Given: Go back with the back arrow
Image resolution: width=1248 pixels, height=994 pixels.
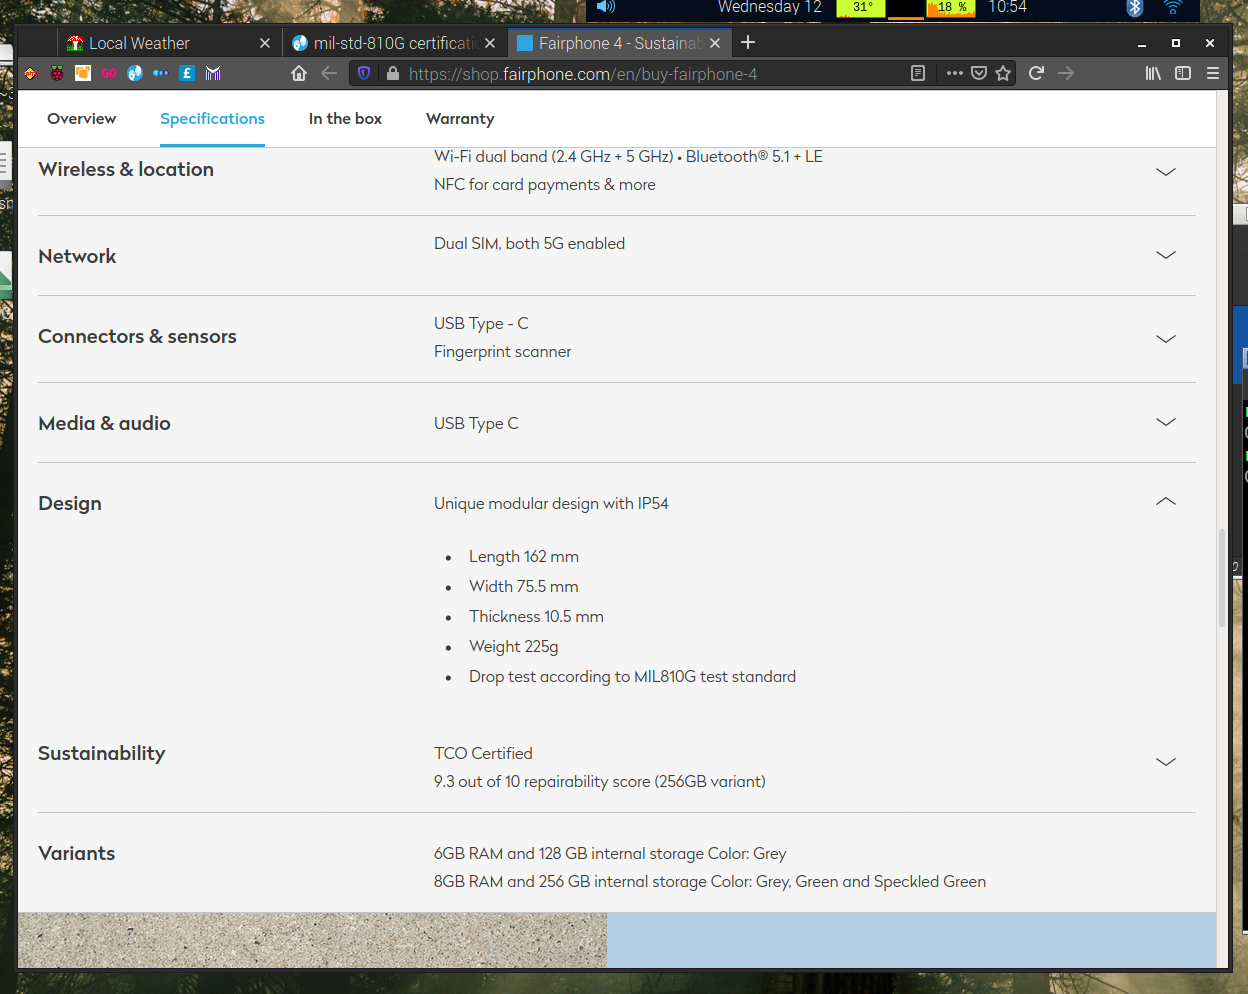Looking at the screenshot, I should tap(329, 73).
